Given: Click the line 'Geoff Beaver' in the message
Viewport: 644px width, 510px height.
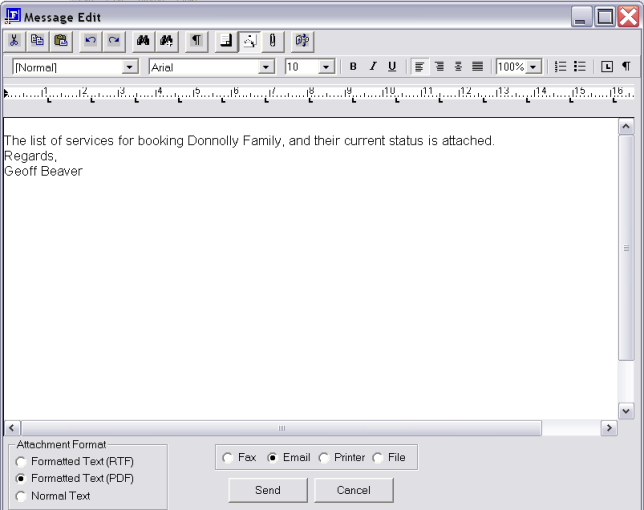Looking at the screenshot, I should tap(43, 171).
